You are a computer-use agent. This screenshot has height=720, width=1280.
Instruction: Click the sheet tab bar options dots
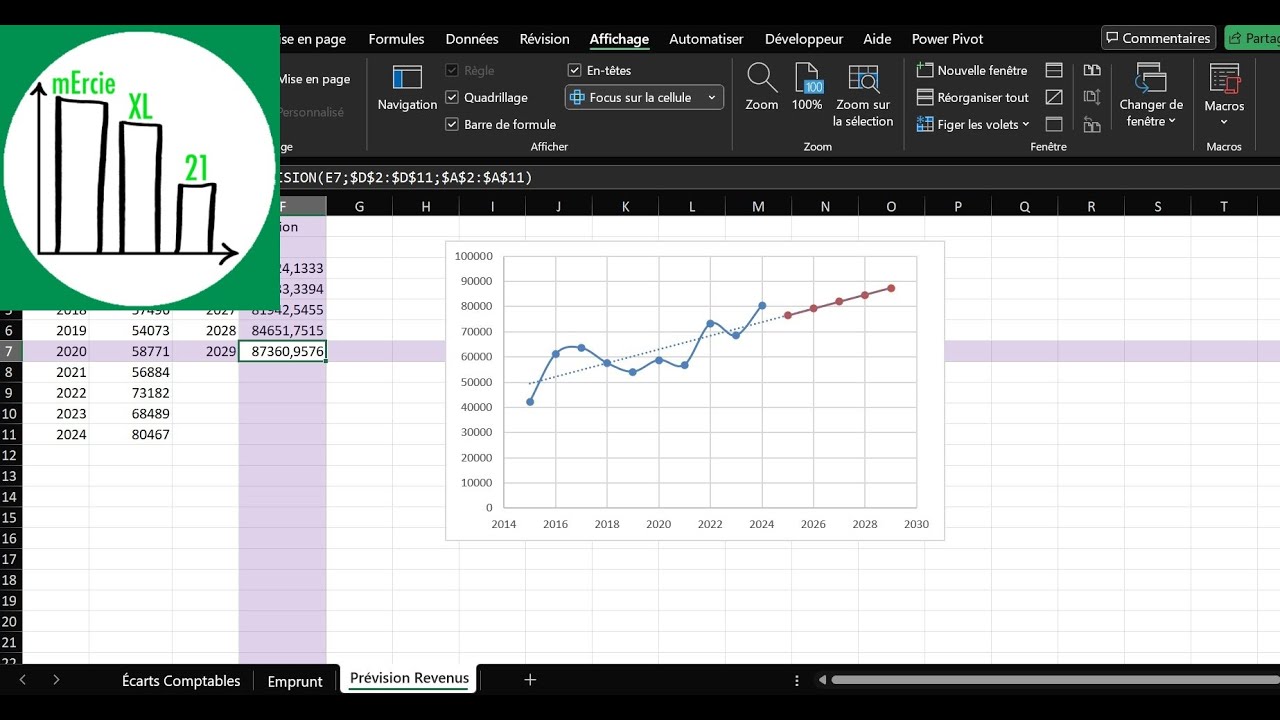point(797,680)
